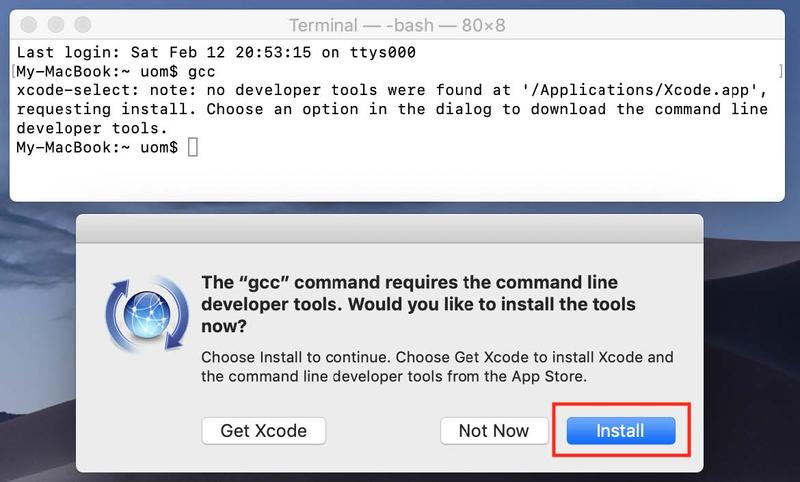The height and width of the screenshot is (482, 800).
Task: Click the Install button
Action: (x=620, y=431)
